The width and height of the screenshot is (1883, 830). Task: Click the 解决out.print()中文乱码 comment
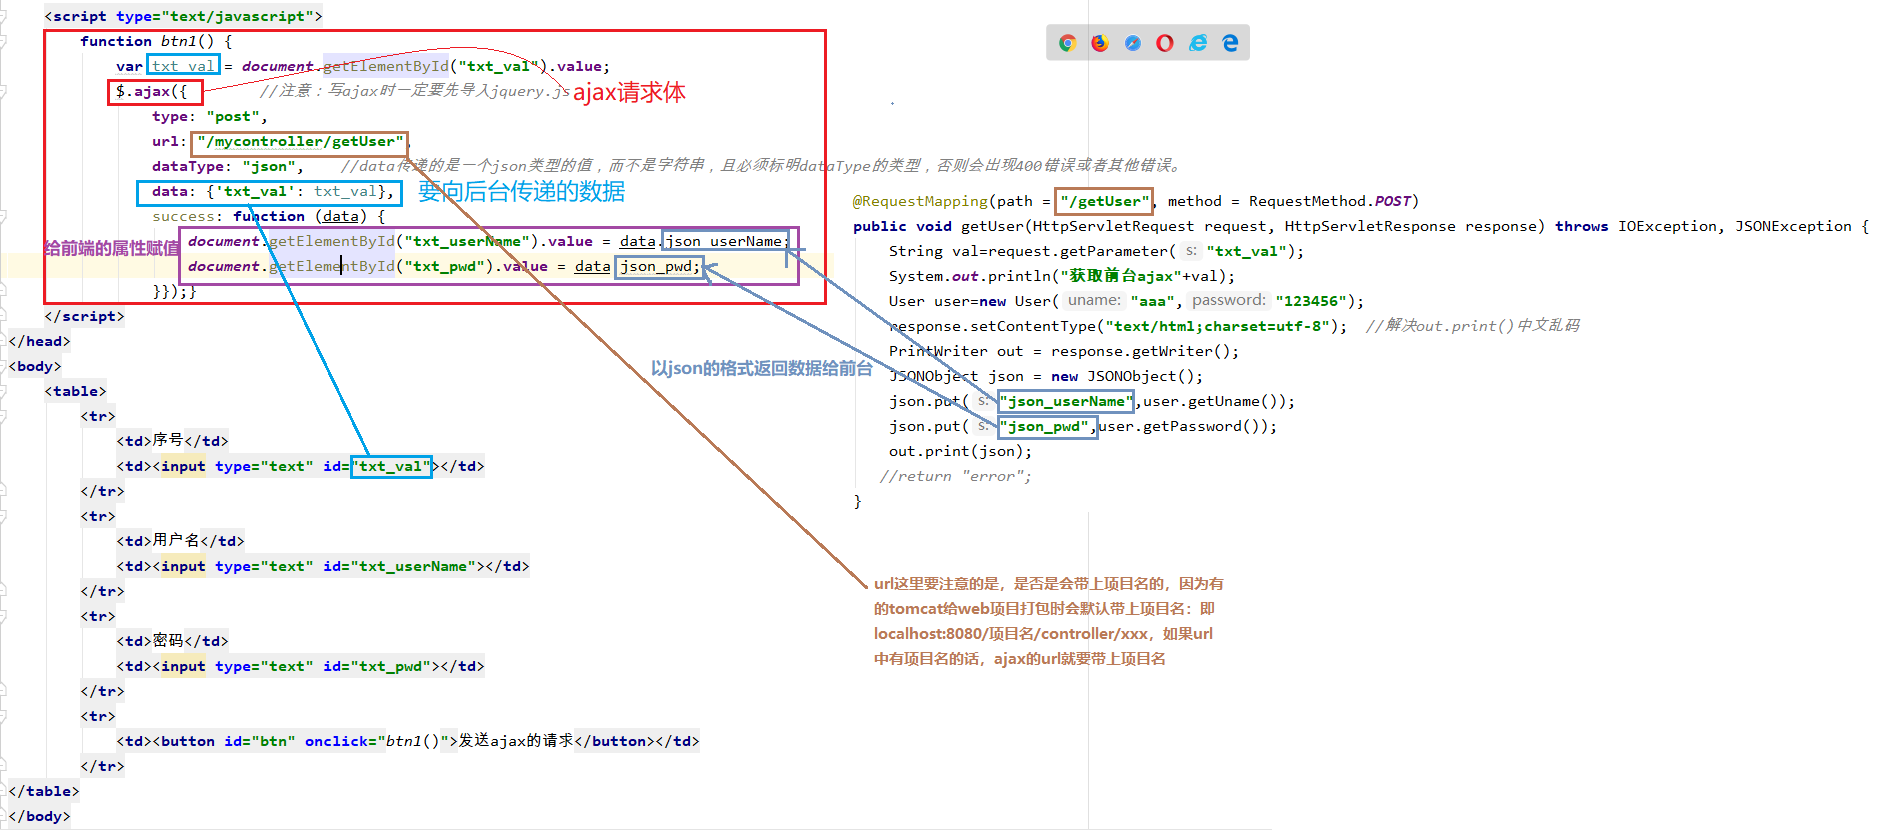coord(1473,326)
